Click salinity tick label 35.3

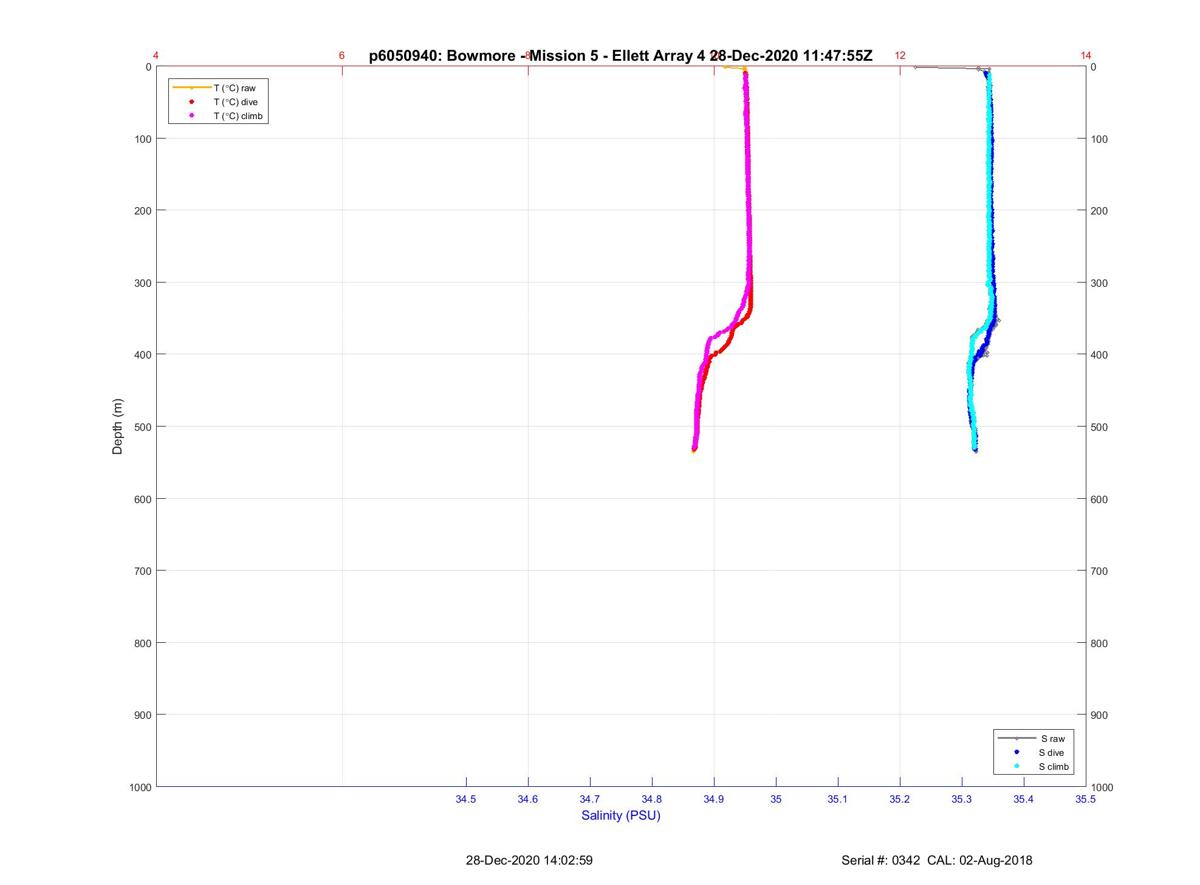click(x=962, y=799)
